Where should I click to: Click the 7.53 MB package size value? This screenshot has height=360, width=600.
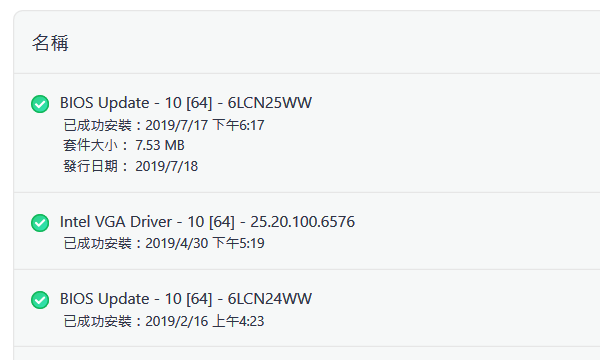tap(160, 145)
